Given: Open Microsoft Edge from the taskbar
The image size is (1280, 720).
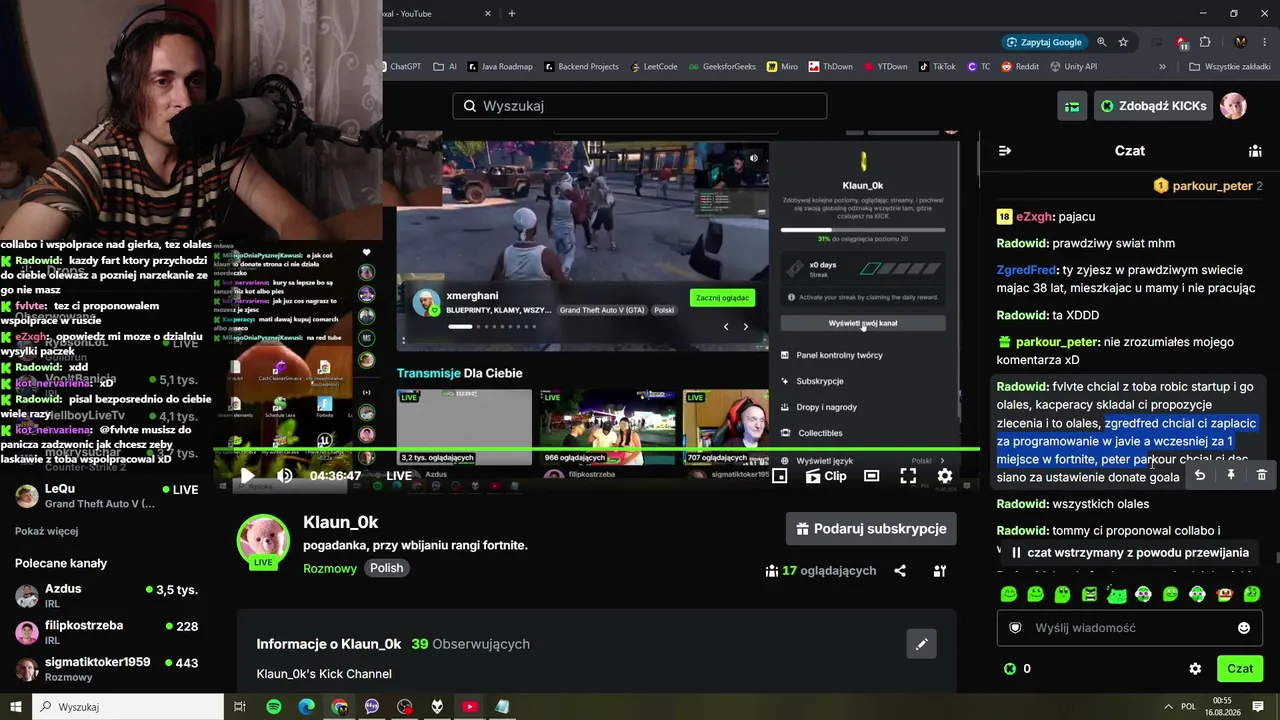Looking at the screenshot, I should coord(307,707).
